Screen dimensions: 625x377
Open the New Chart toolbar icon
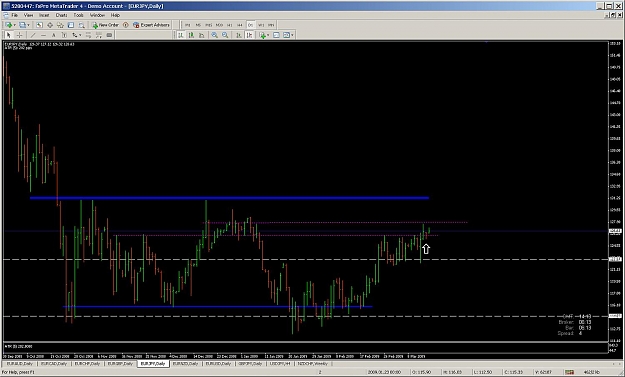pos(9,25)
